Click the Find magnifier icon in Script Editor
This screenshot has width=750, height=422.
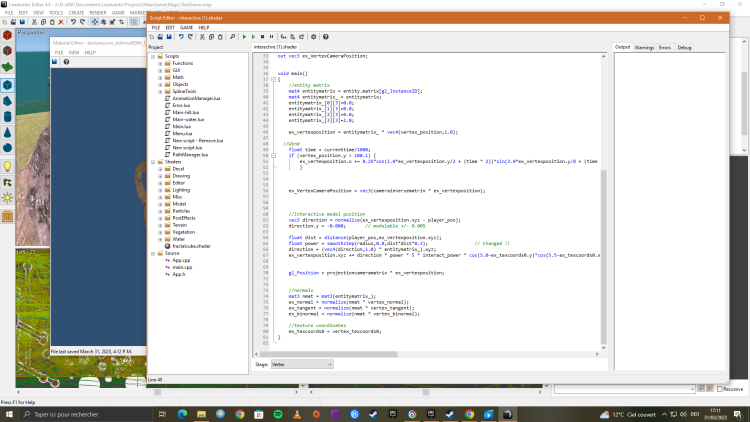(230, 36)
